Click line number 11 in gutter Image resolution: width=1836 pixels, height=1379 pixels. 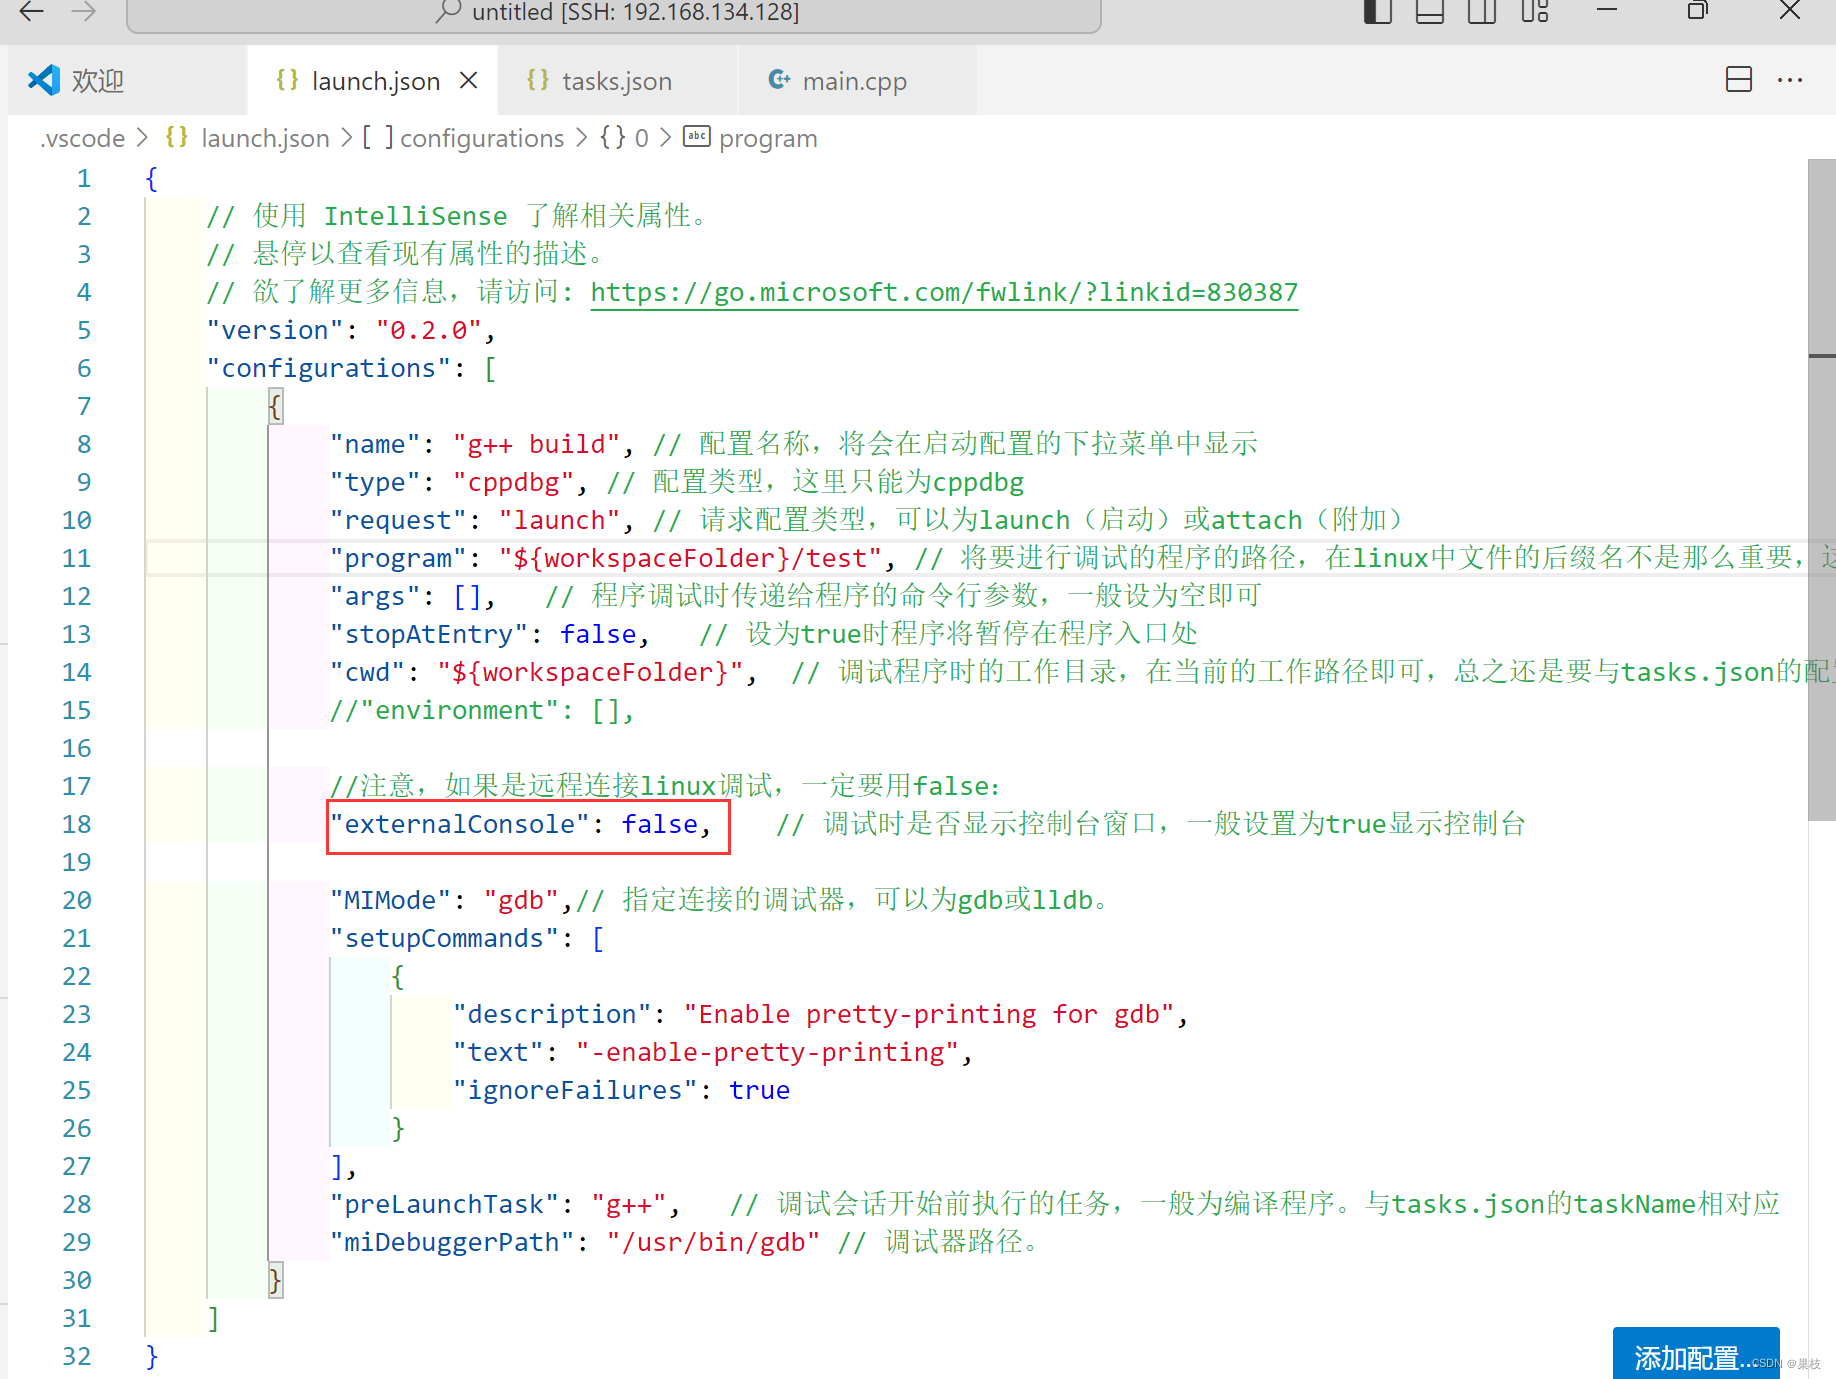pyautogui.click(x=77, y=558)
